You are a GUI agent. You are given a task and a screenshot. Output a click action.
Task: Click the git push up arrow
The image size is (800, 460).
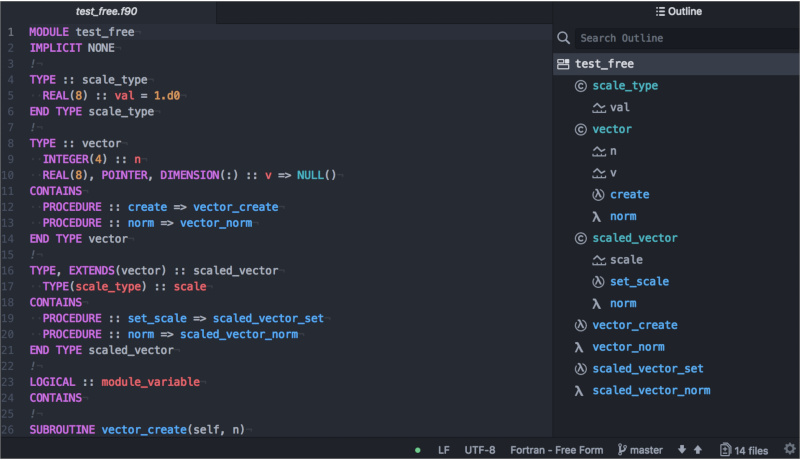click(x=698, y=450)
